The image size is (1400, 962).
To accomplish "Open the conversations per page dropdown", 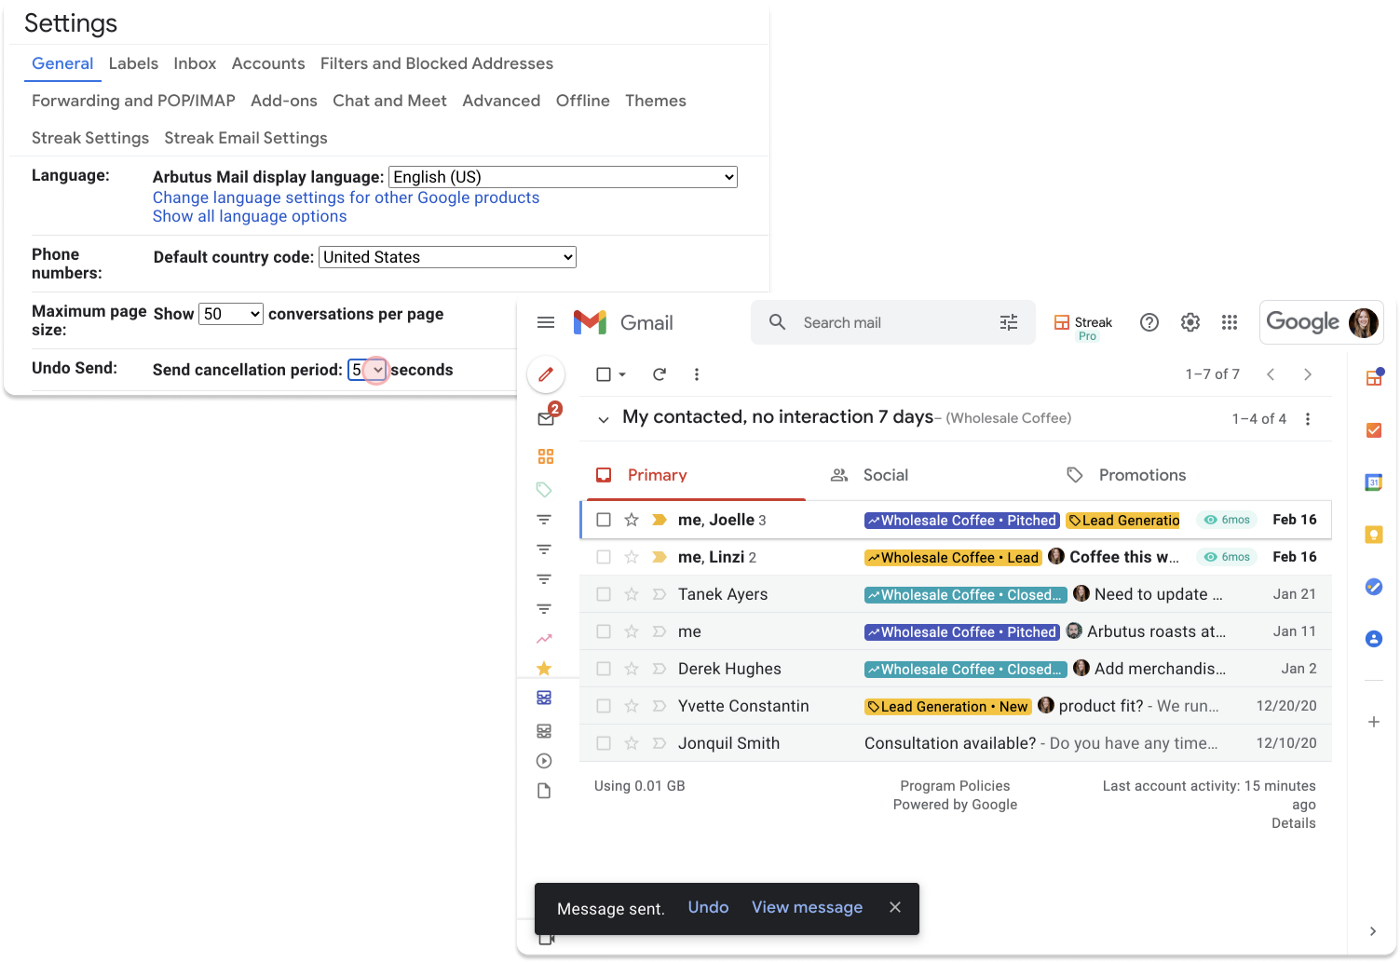I will pyautogui.click(x=230, y=313).
